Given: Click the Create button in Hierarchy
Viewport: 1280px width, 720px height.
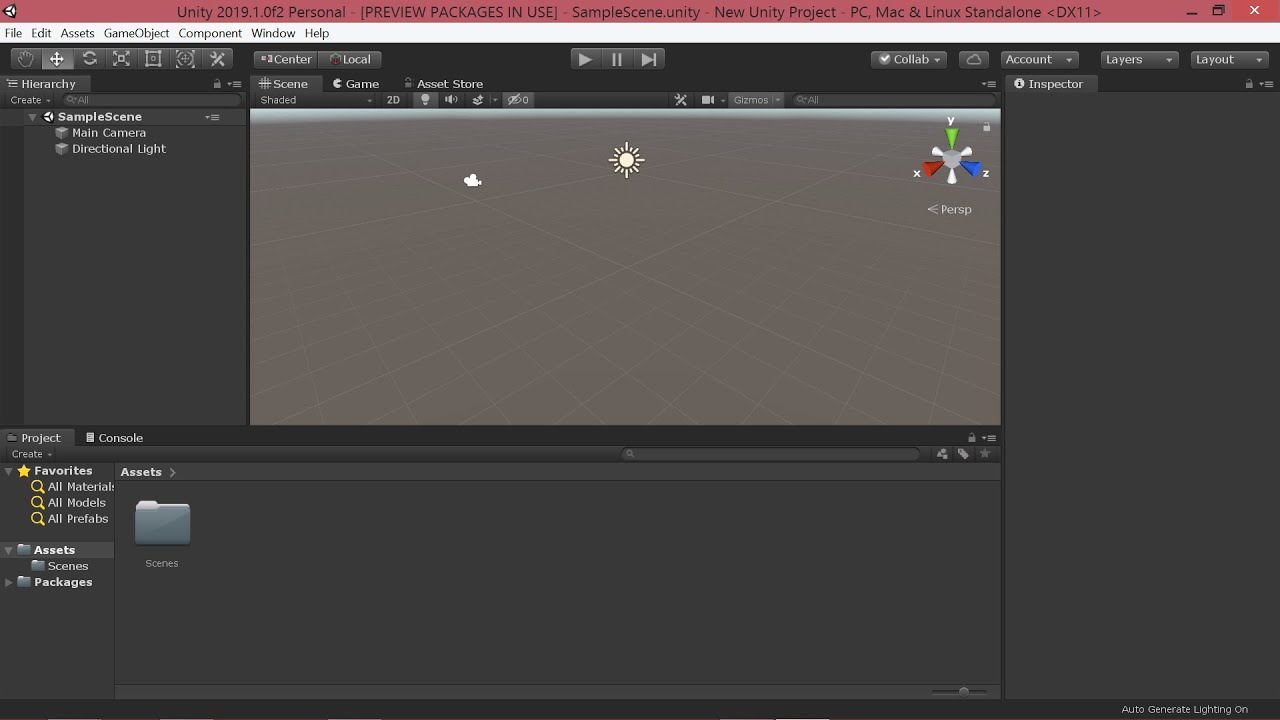Looking at the screenshot, I should click(x=27, y=99).
